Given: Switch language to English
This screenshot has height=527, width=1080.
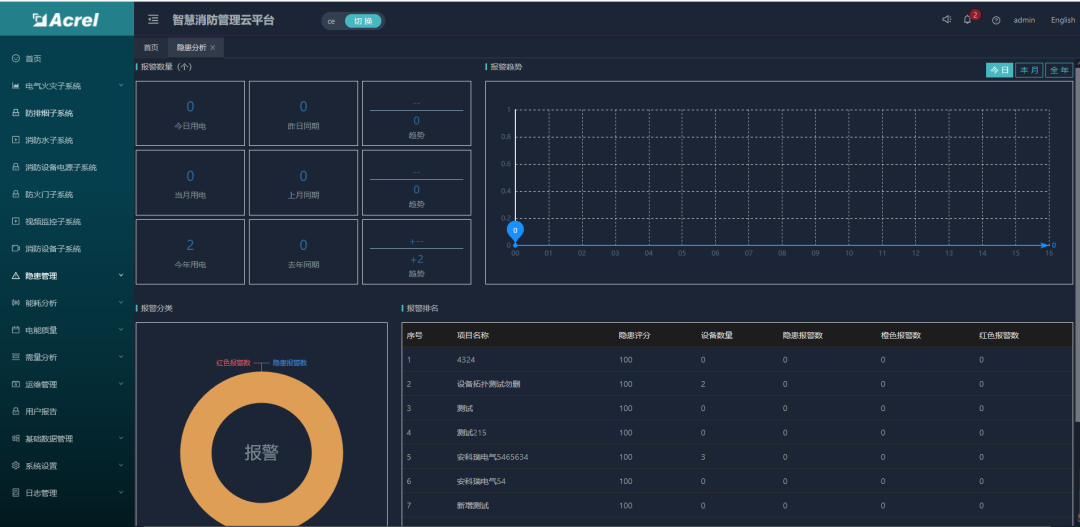Looking at the screenshot, I should (x=1062, y=20).
